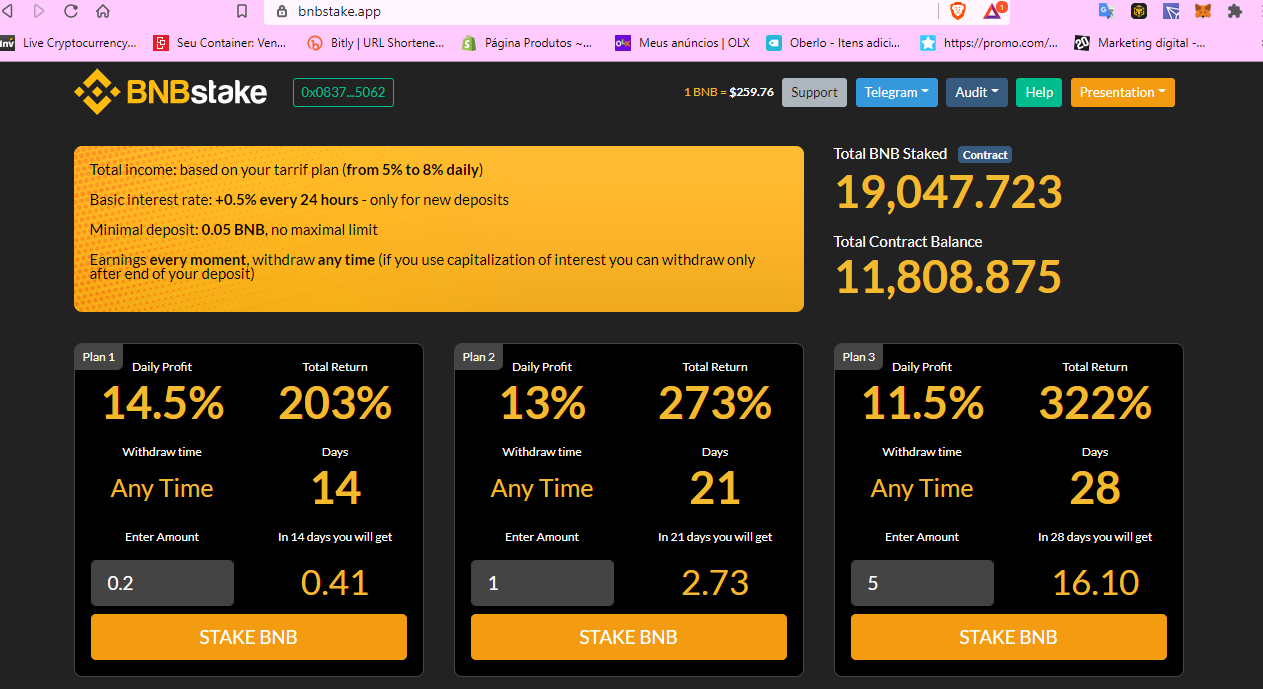Click the Brave Shields lion icon
Image resolution: width=1263 pixels, height=689 pixels.
click(958, 11)
